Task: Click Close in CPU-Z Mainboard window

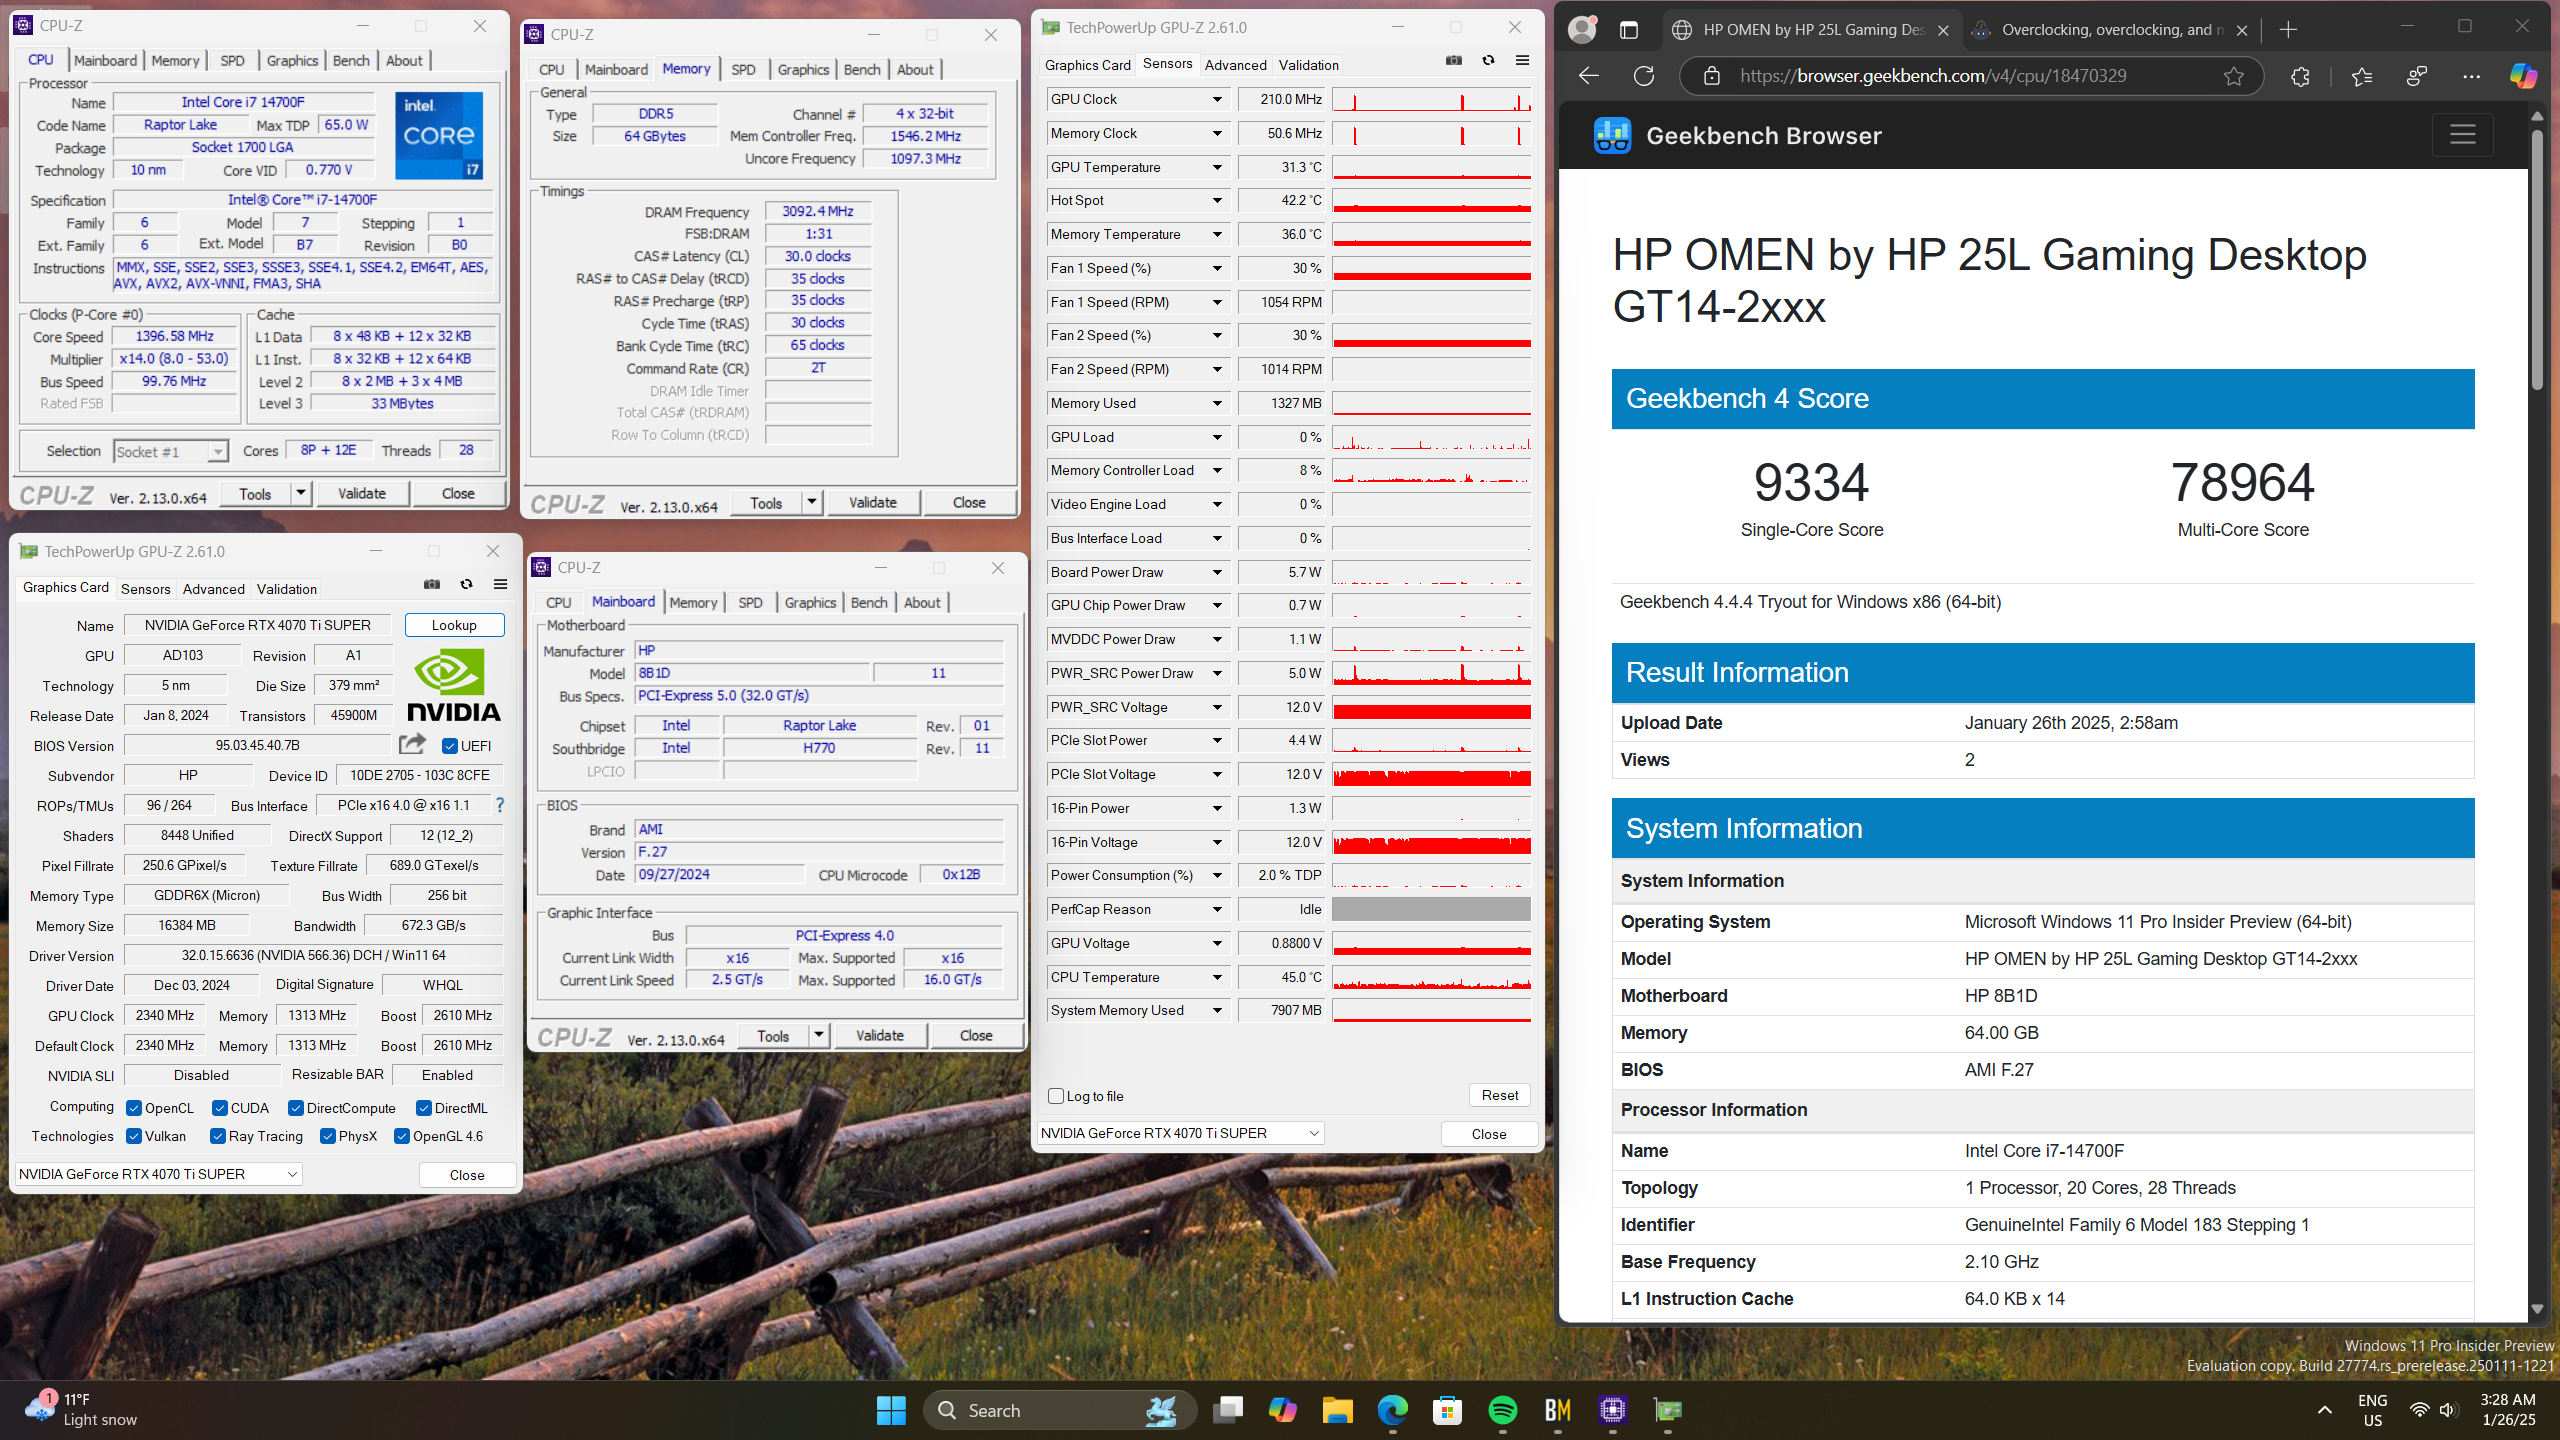Action: pyautogui.click(x=976, y=1035)
